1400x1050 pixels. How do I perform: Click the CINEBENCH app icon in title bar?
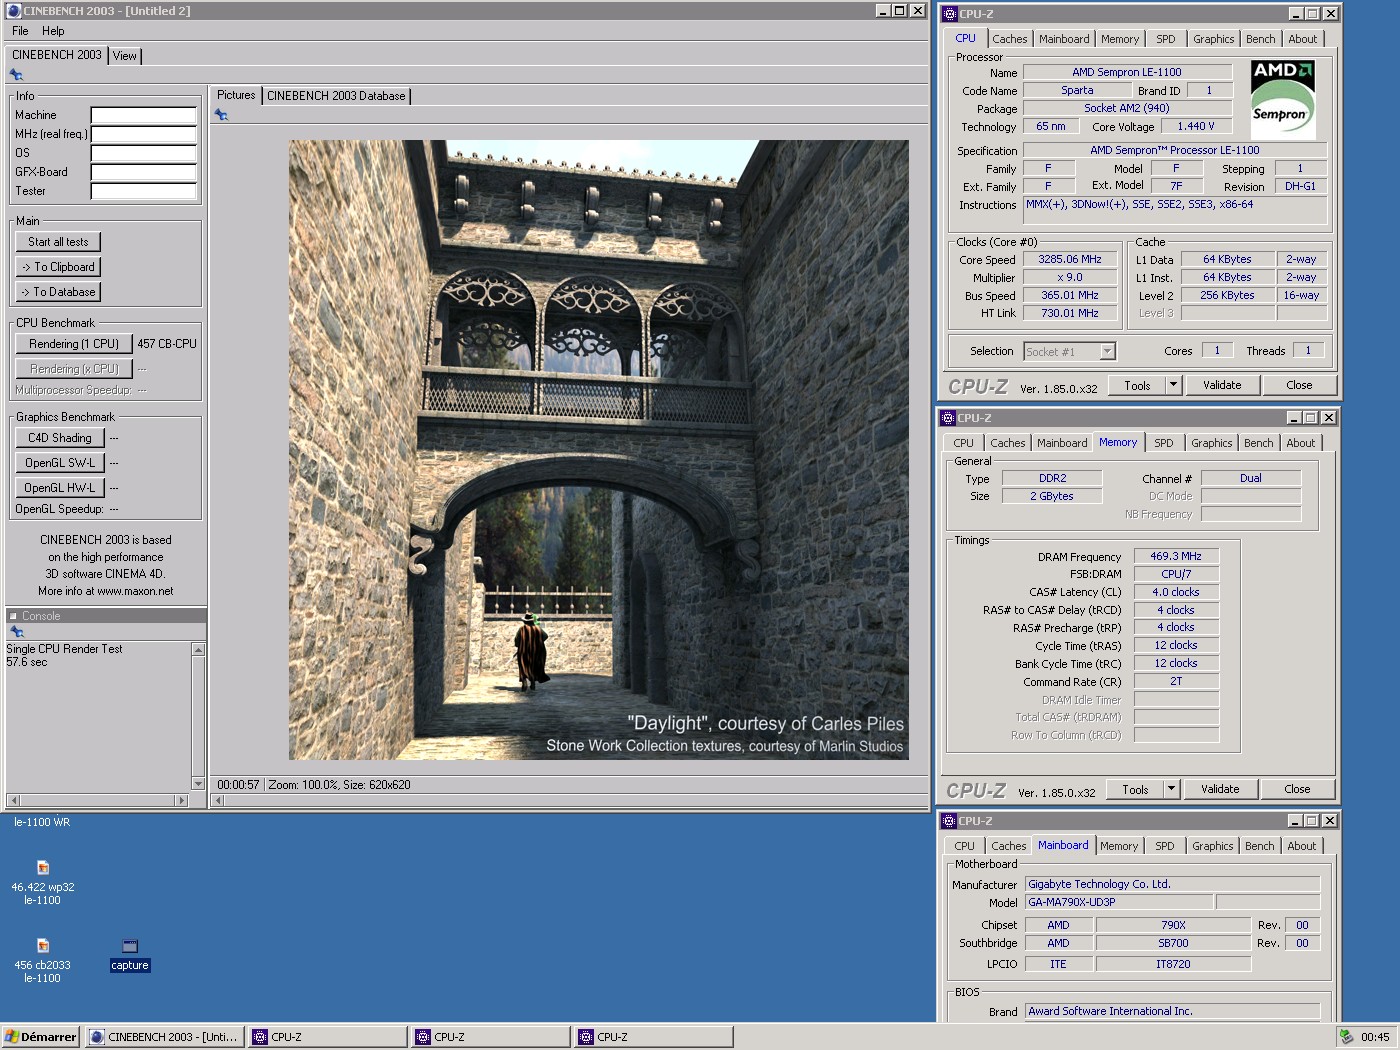[14, 11]
